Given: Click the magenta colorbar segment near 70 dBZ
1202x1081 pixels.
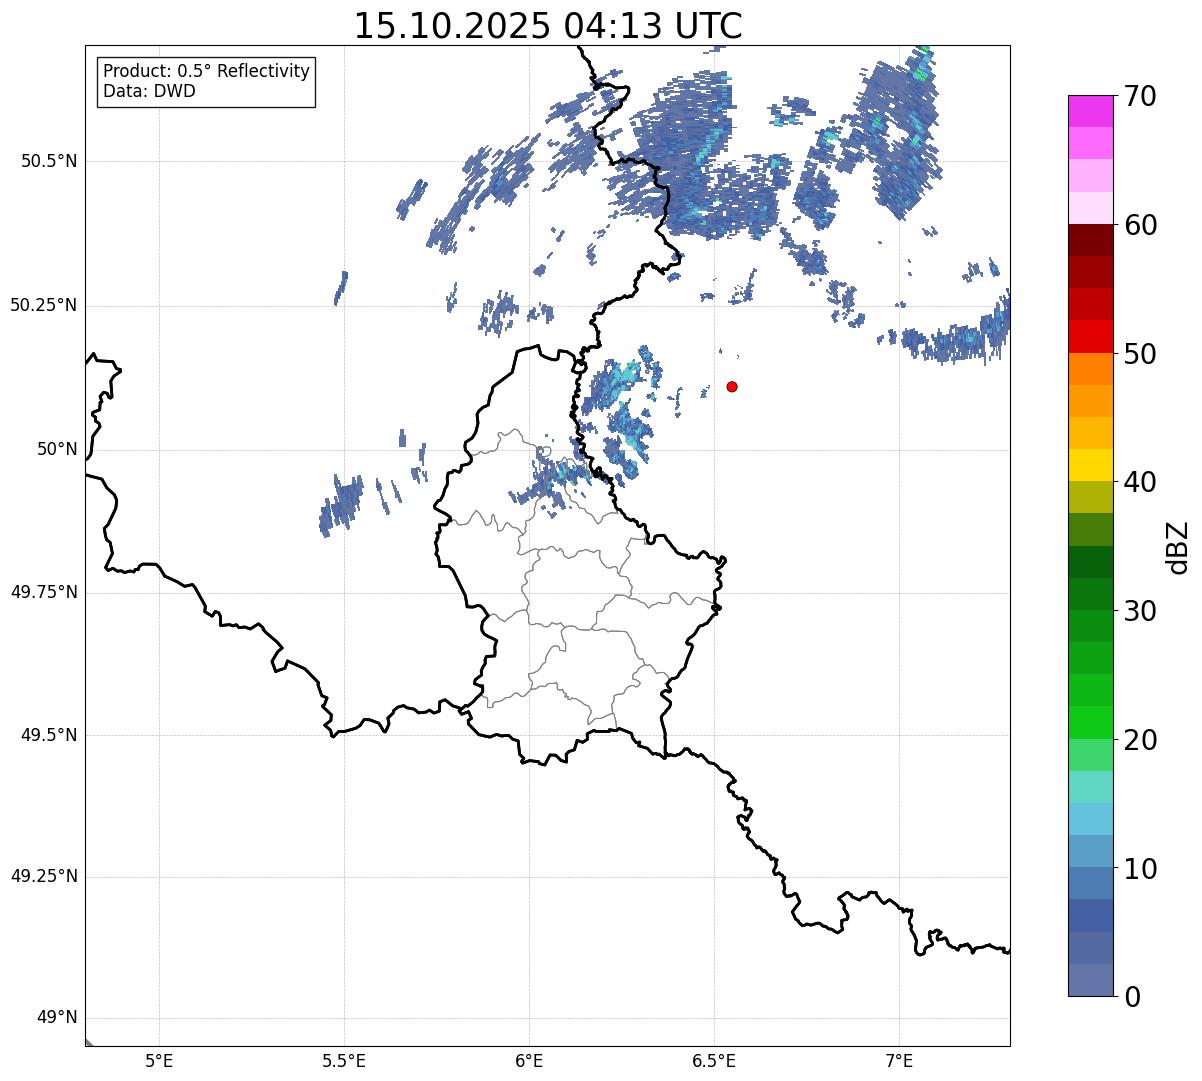Looking at the screenshot, I should pyautogui.click(x=1090, y=111).
